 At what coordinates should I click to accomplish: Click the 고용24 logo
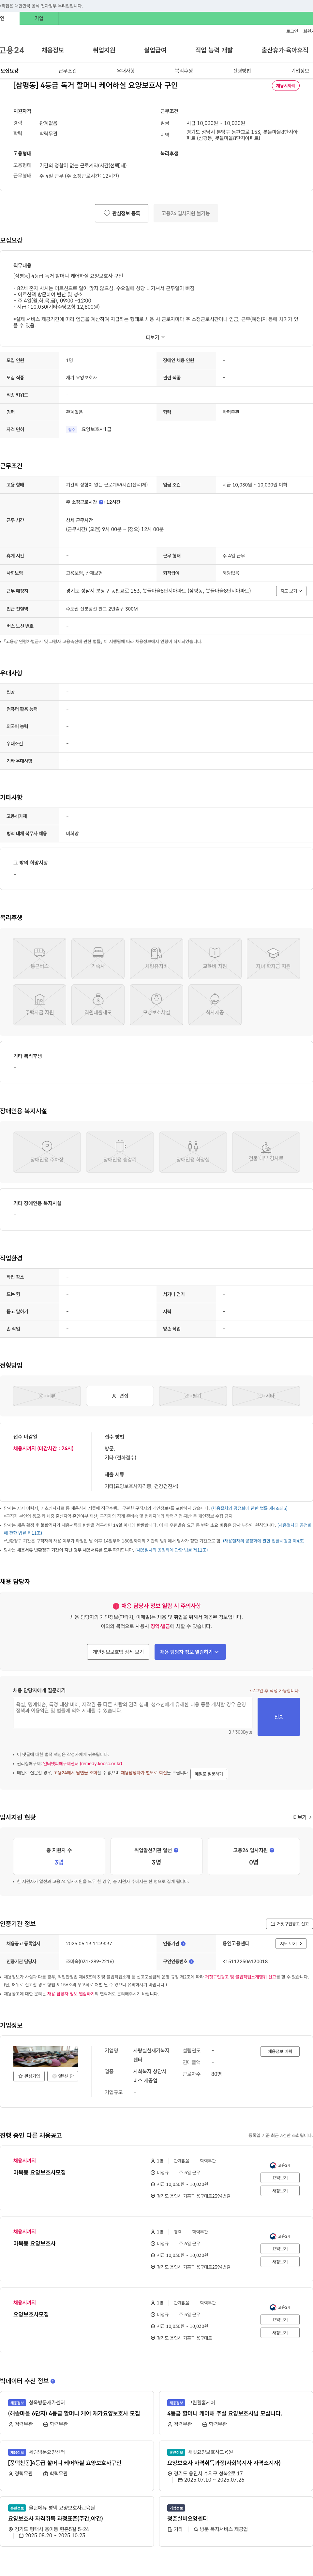click(x=12, y=50)
